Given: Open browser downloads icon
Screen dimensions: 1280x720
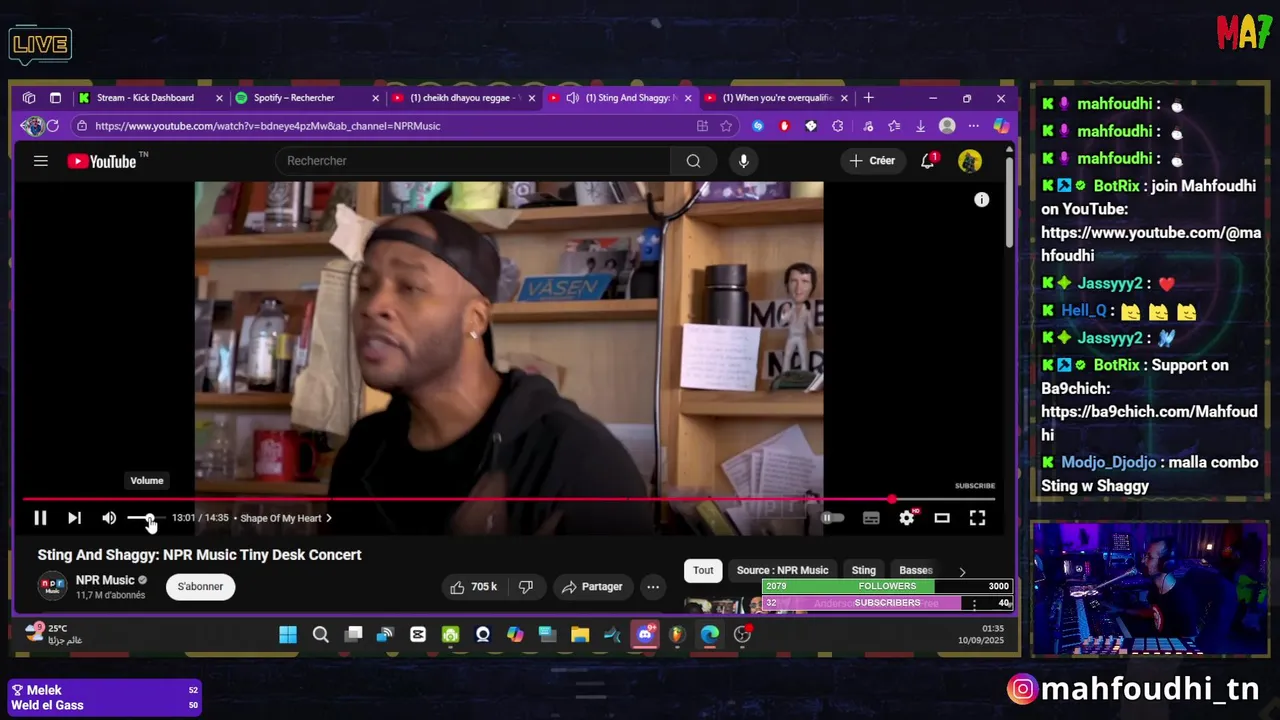Looking at the screenshot, I should point(920,126).
